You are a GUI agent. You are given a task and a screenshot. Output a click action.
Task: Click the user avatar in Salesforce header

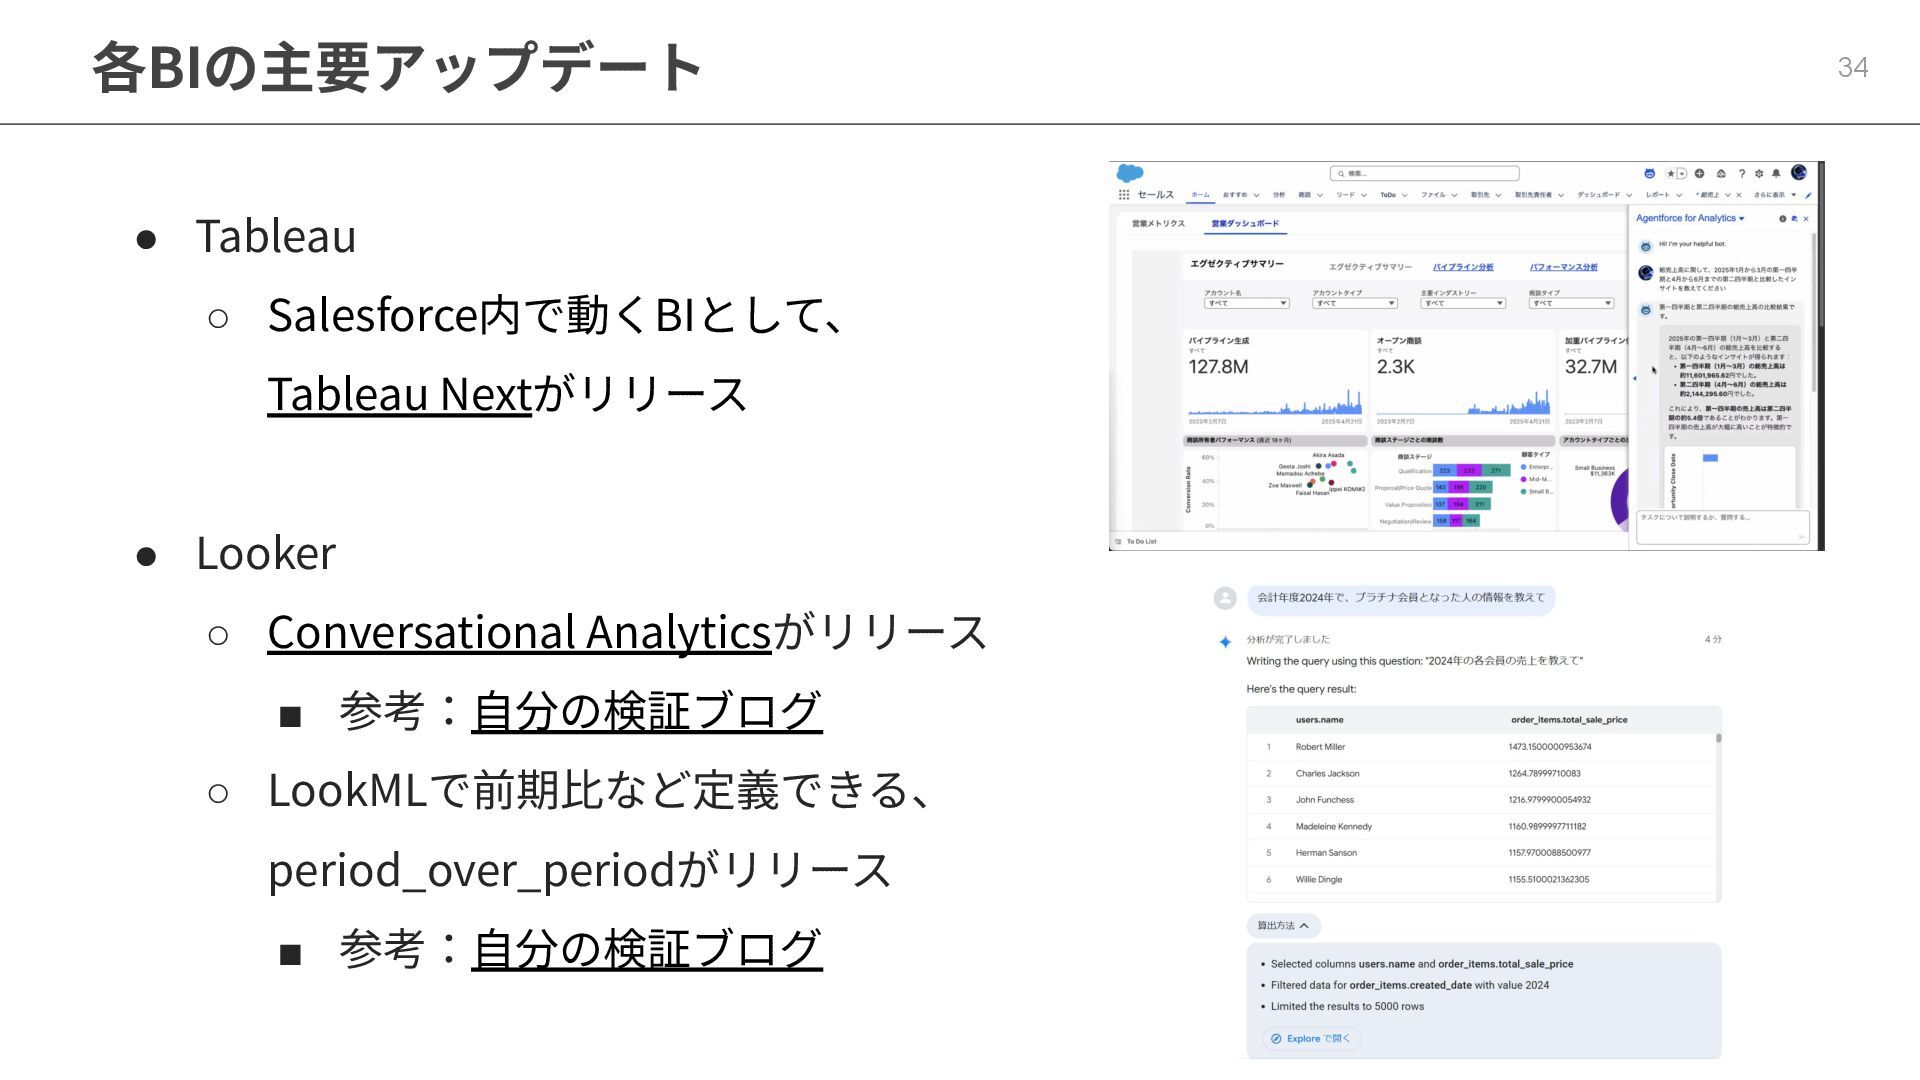[1798, 173]
